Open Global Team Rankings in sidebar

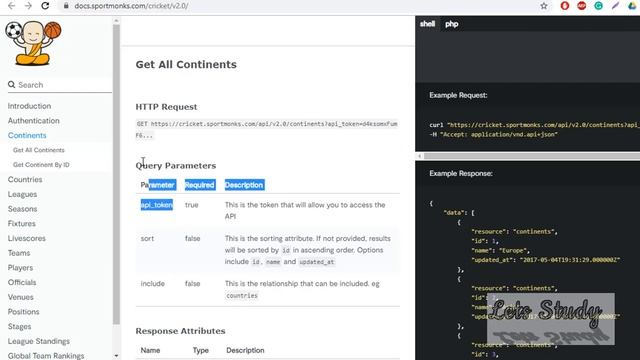tap(46, 356)
